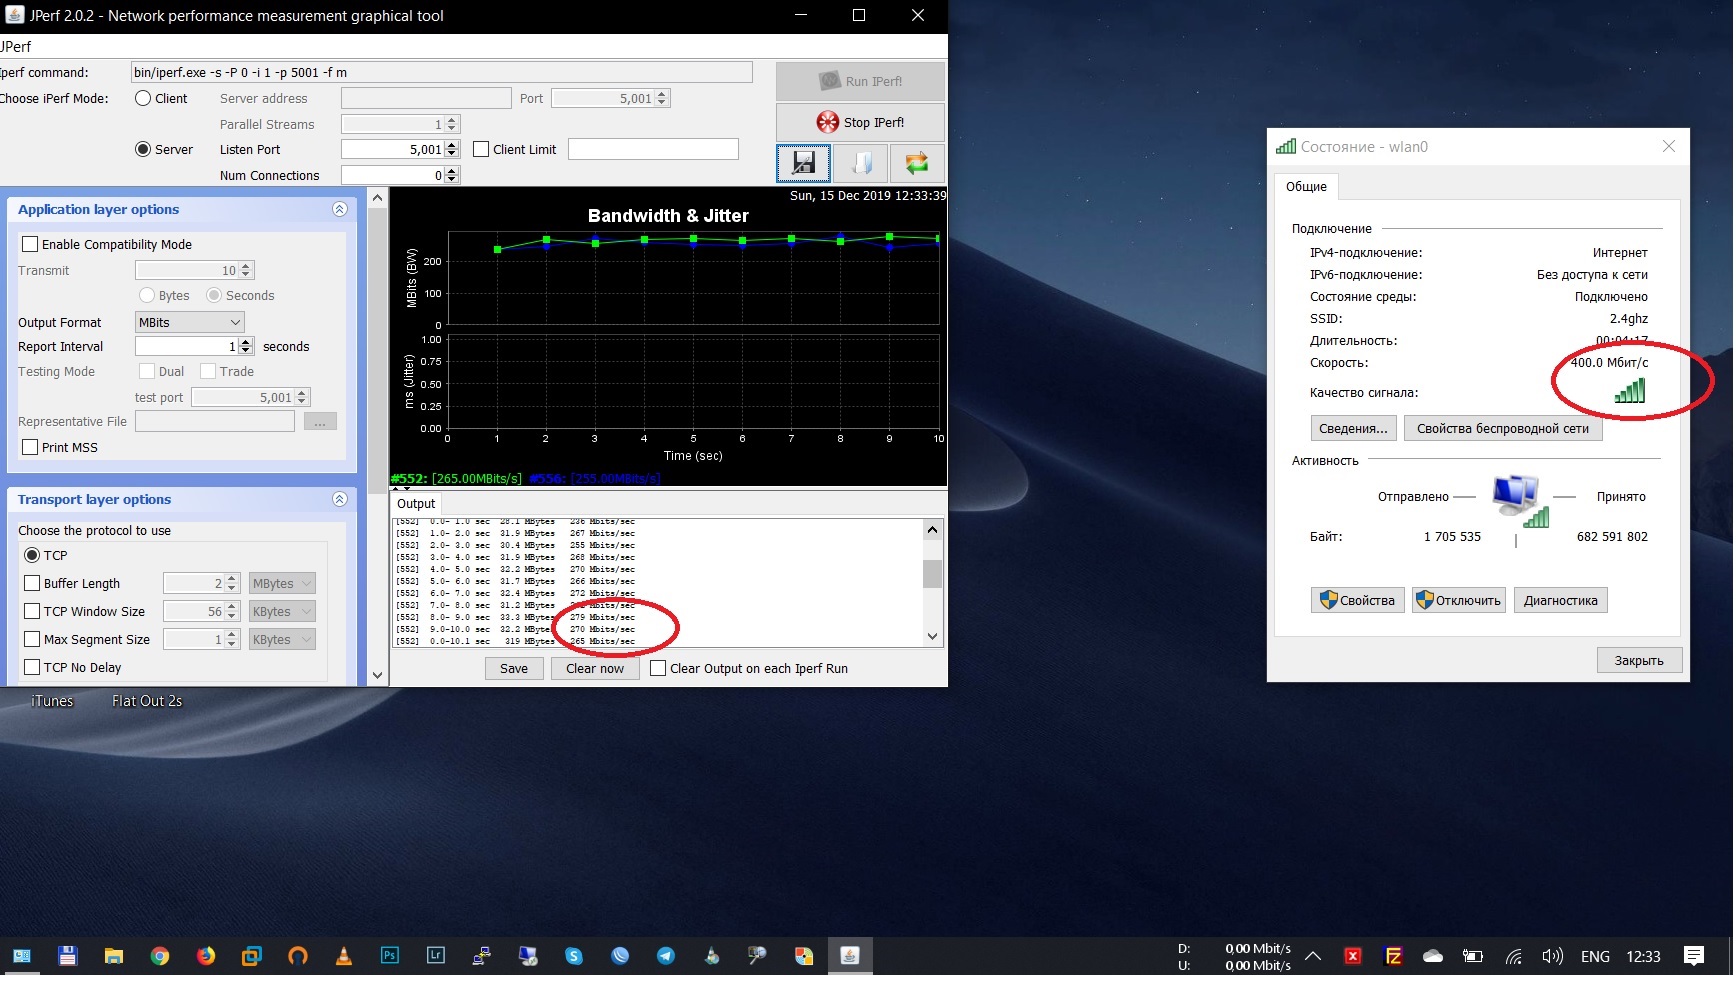1736x1000 pixels.
Task: Open File Explorer from the taskbar
Action: tap(113, 956)
